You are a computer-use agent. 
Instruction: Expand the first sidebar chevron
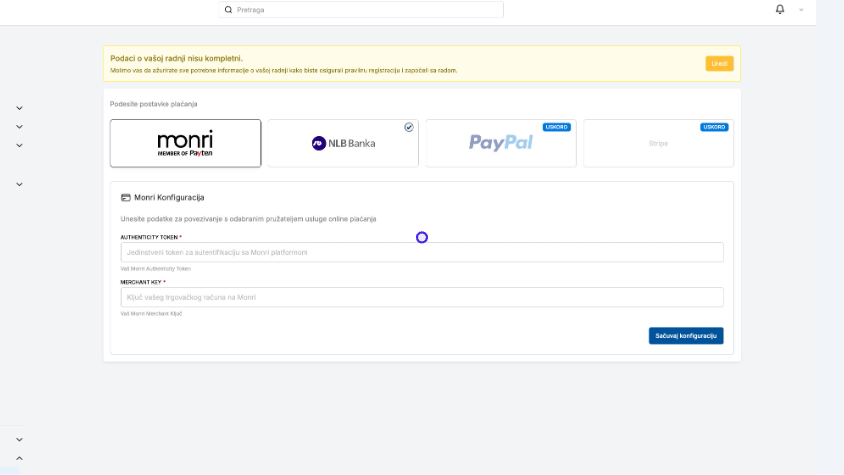[19, 108]
